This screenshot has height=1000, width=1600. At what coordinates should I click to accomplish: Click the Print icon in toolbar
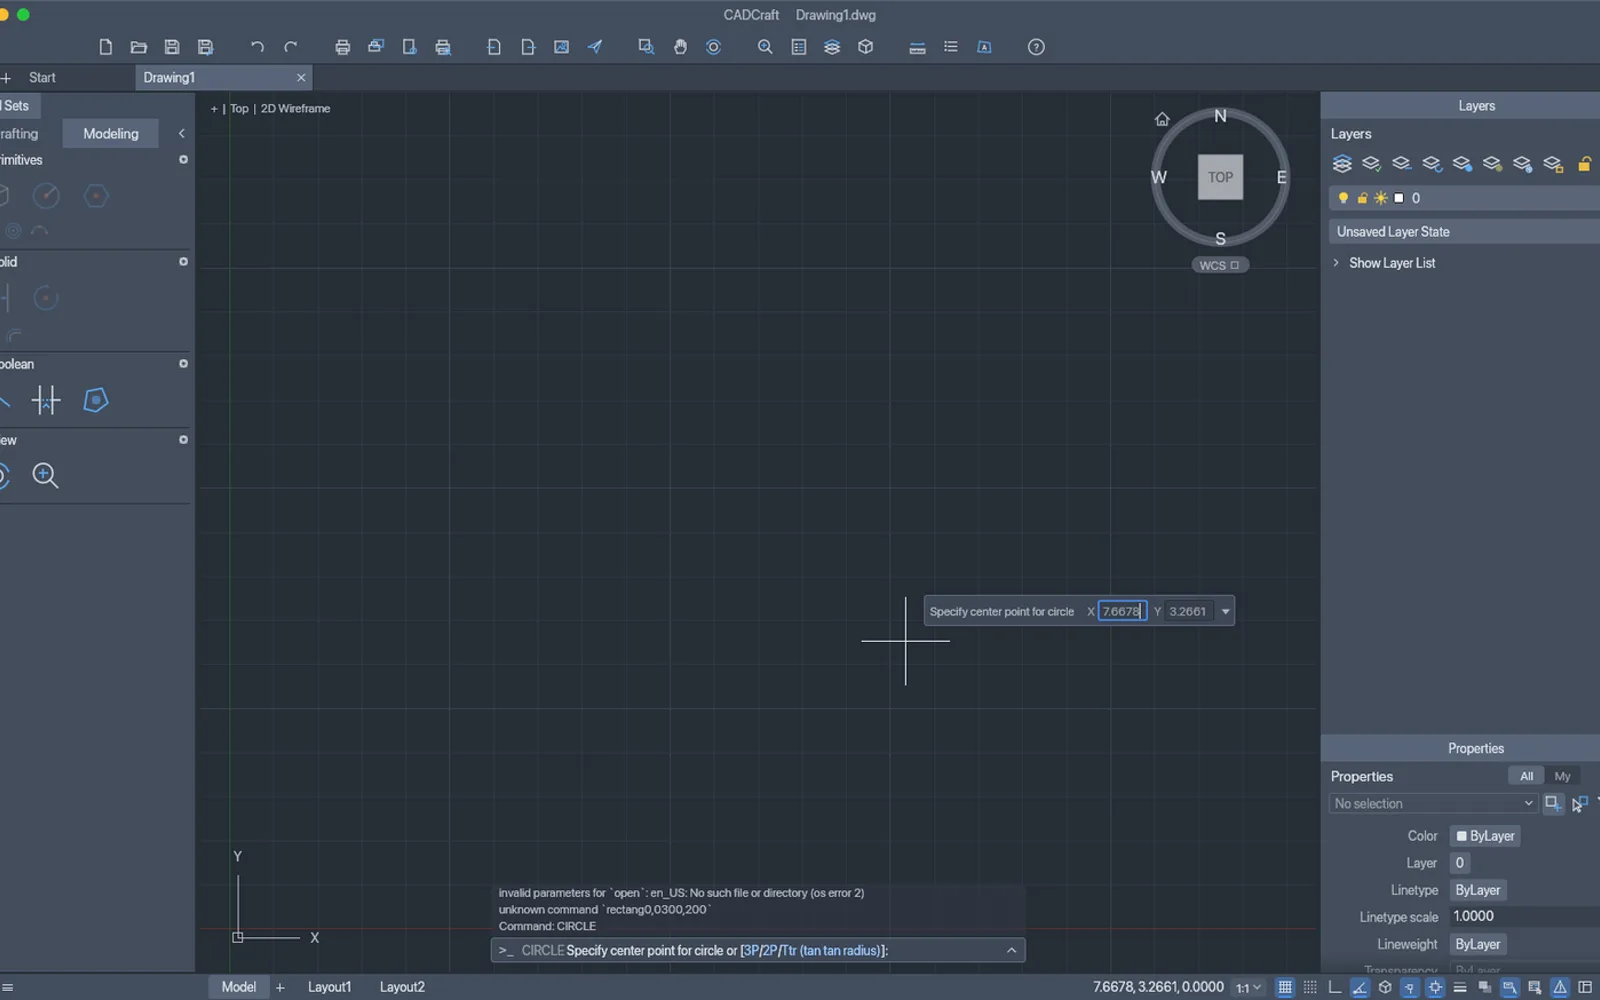342,47
